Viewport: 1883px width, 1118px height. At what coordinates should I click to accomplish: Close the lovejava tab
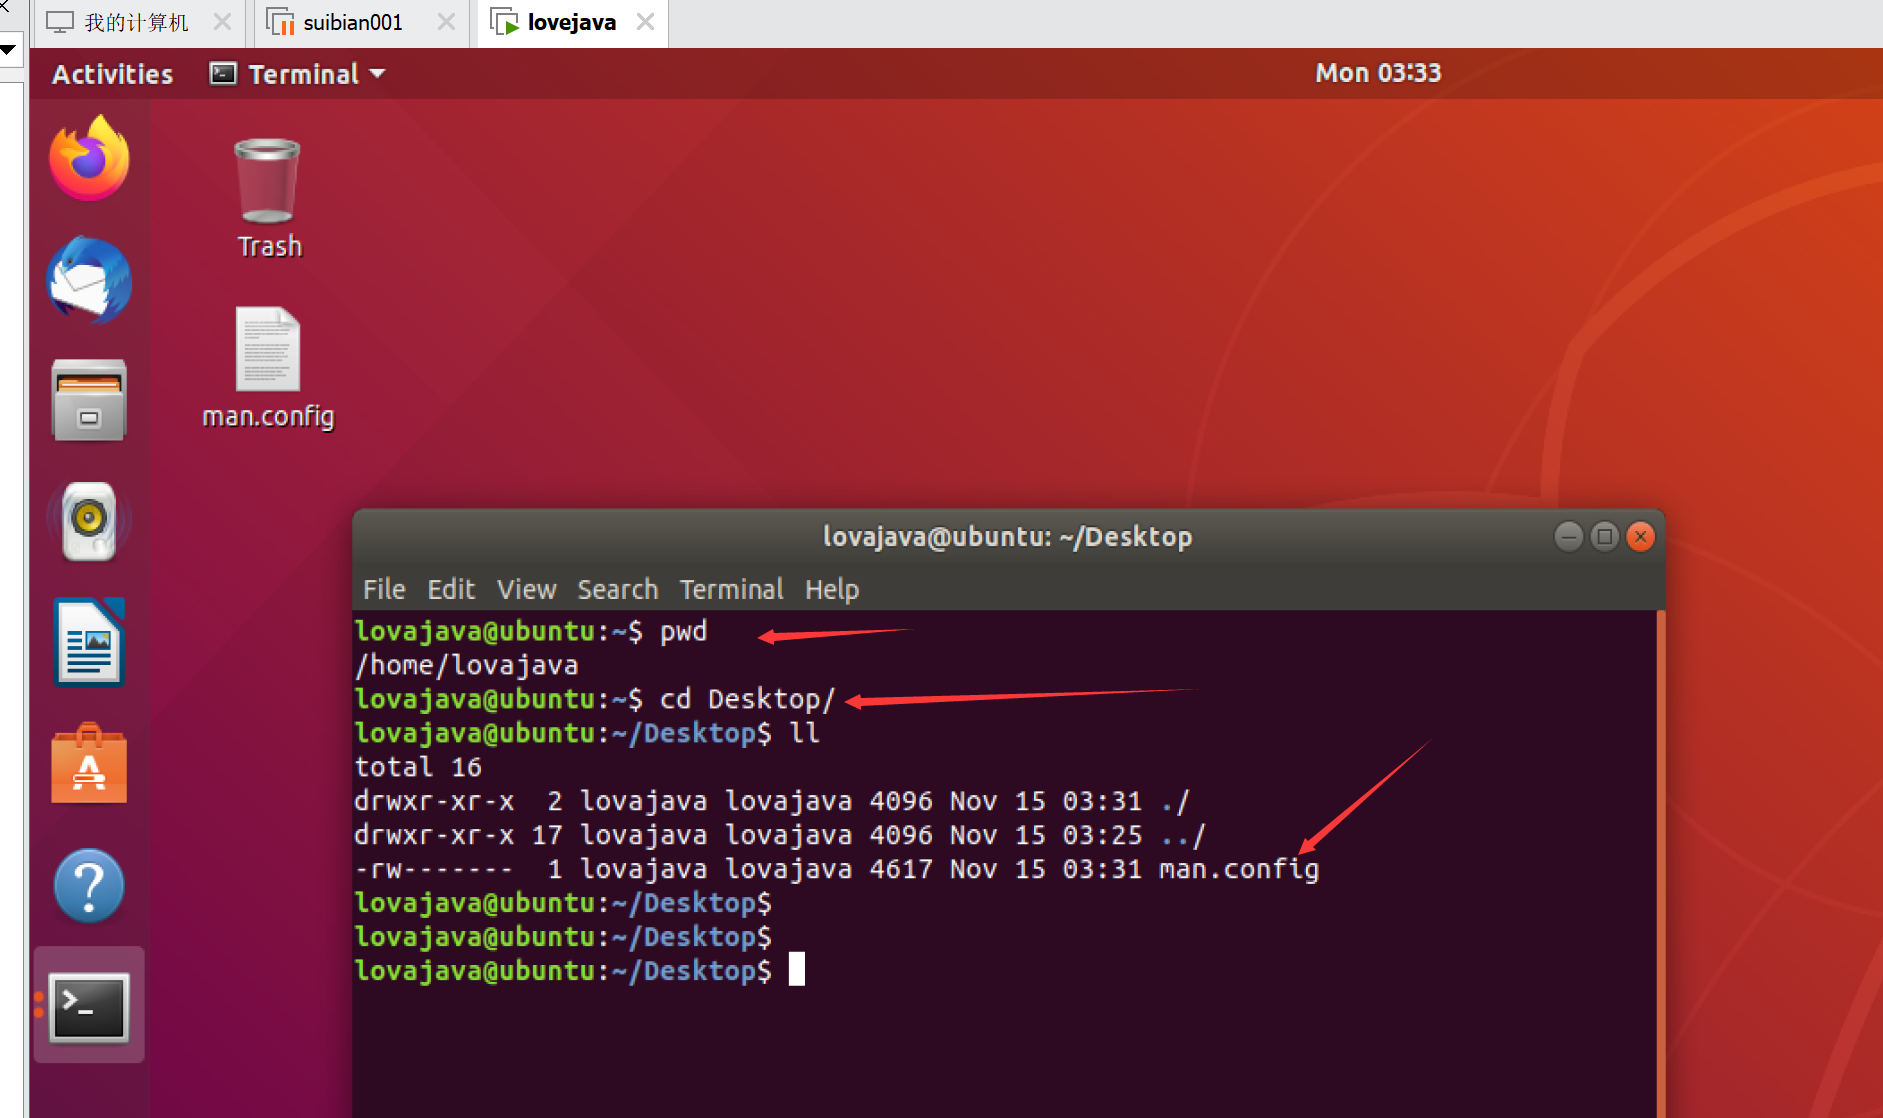coord(646,22)
